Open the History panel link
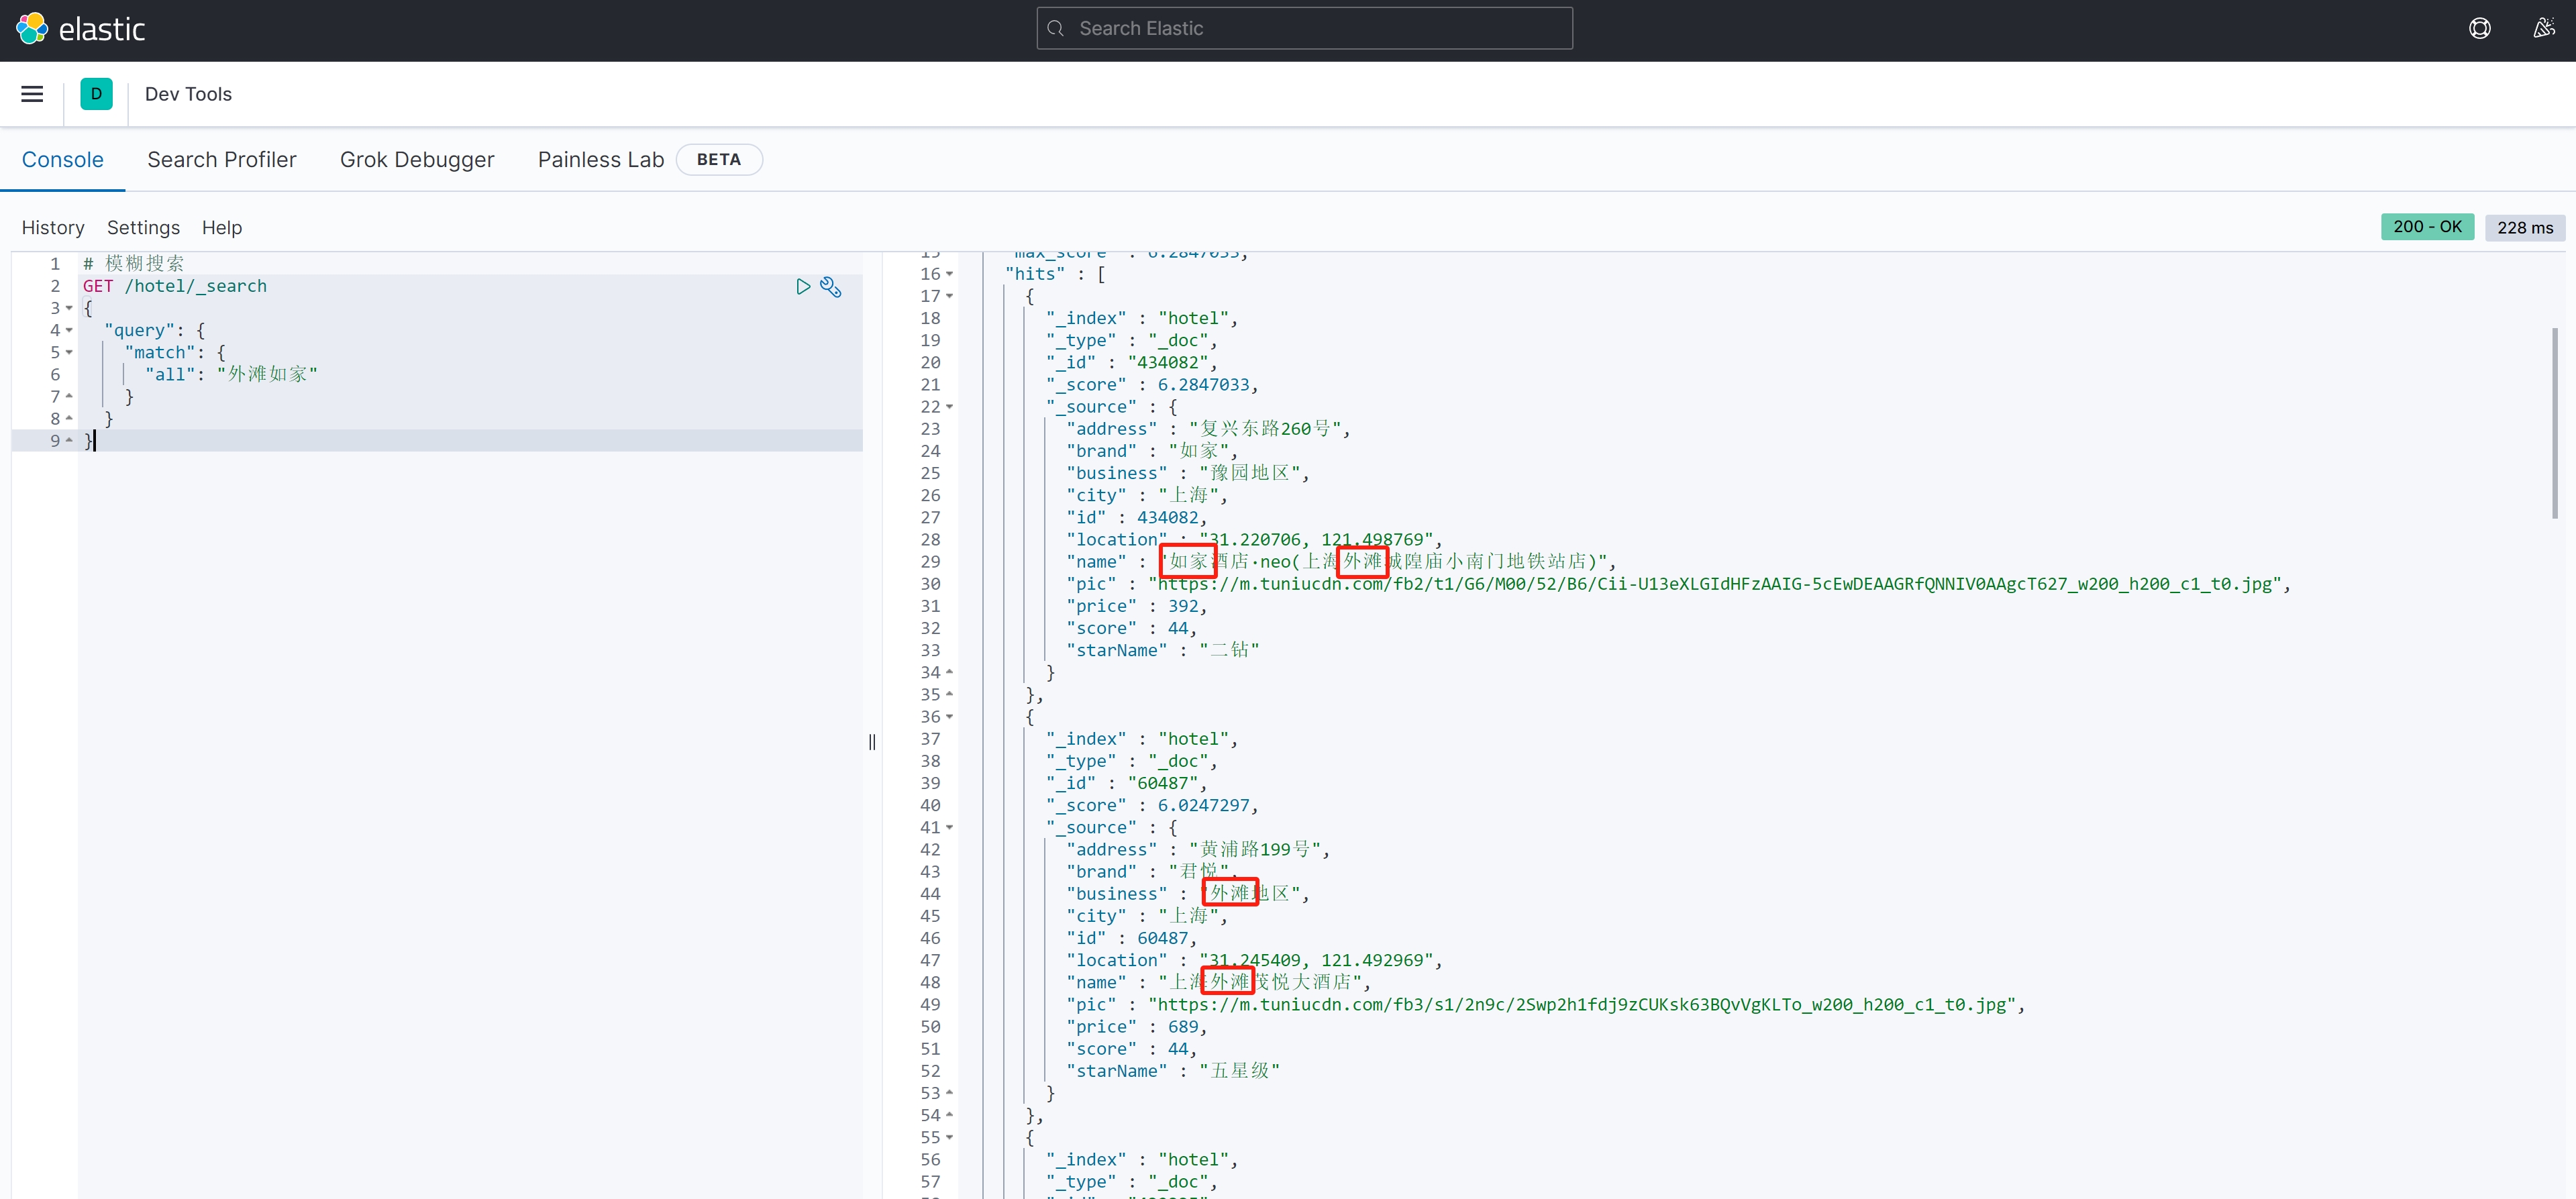Screen dimensions: 2576x1199 pyautogui.click(x=53, y=228)
